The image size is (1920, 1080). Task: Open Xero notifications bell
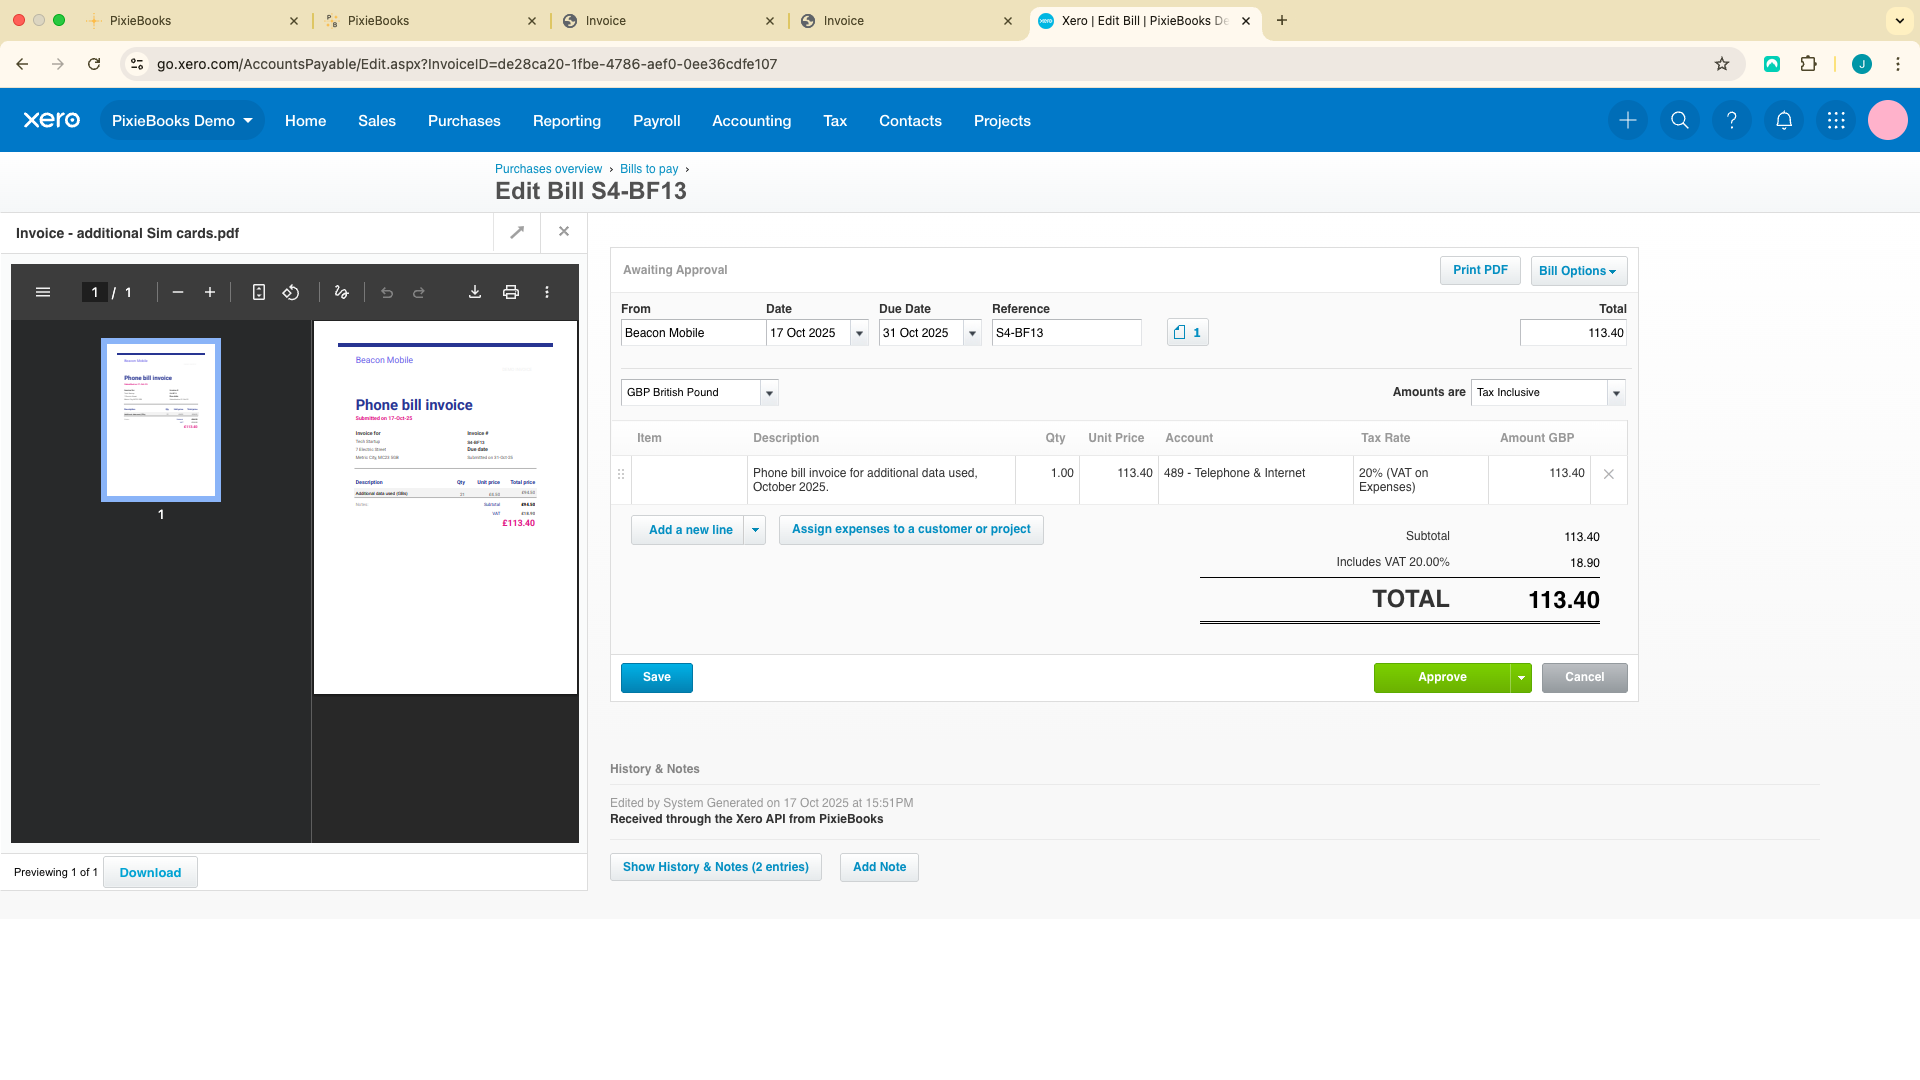click(1784, 120)
